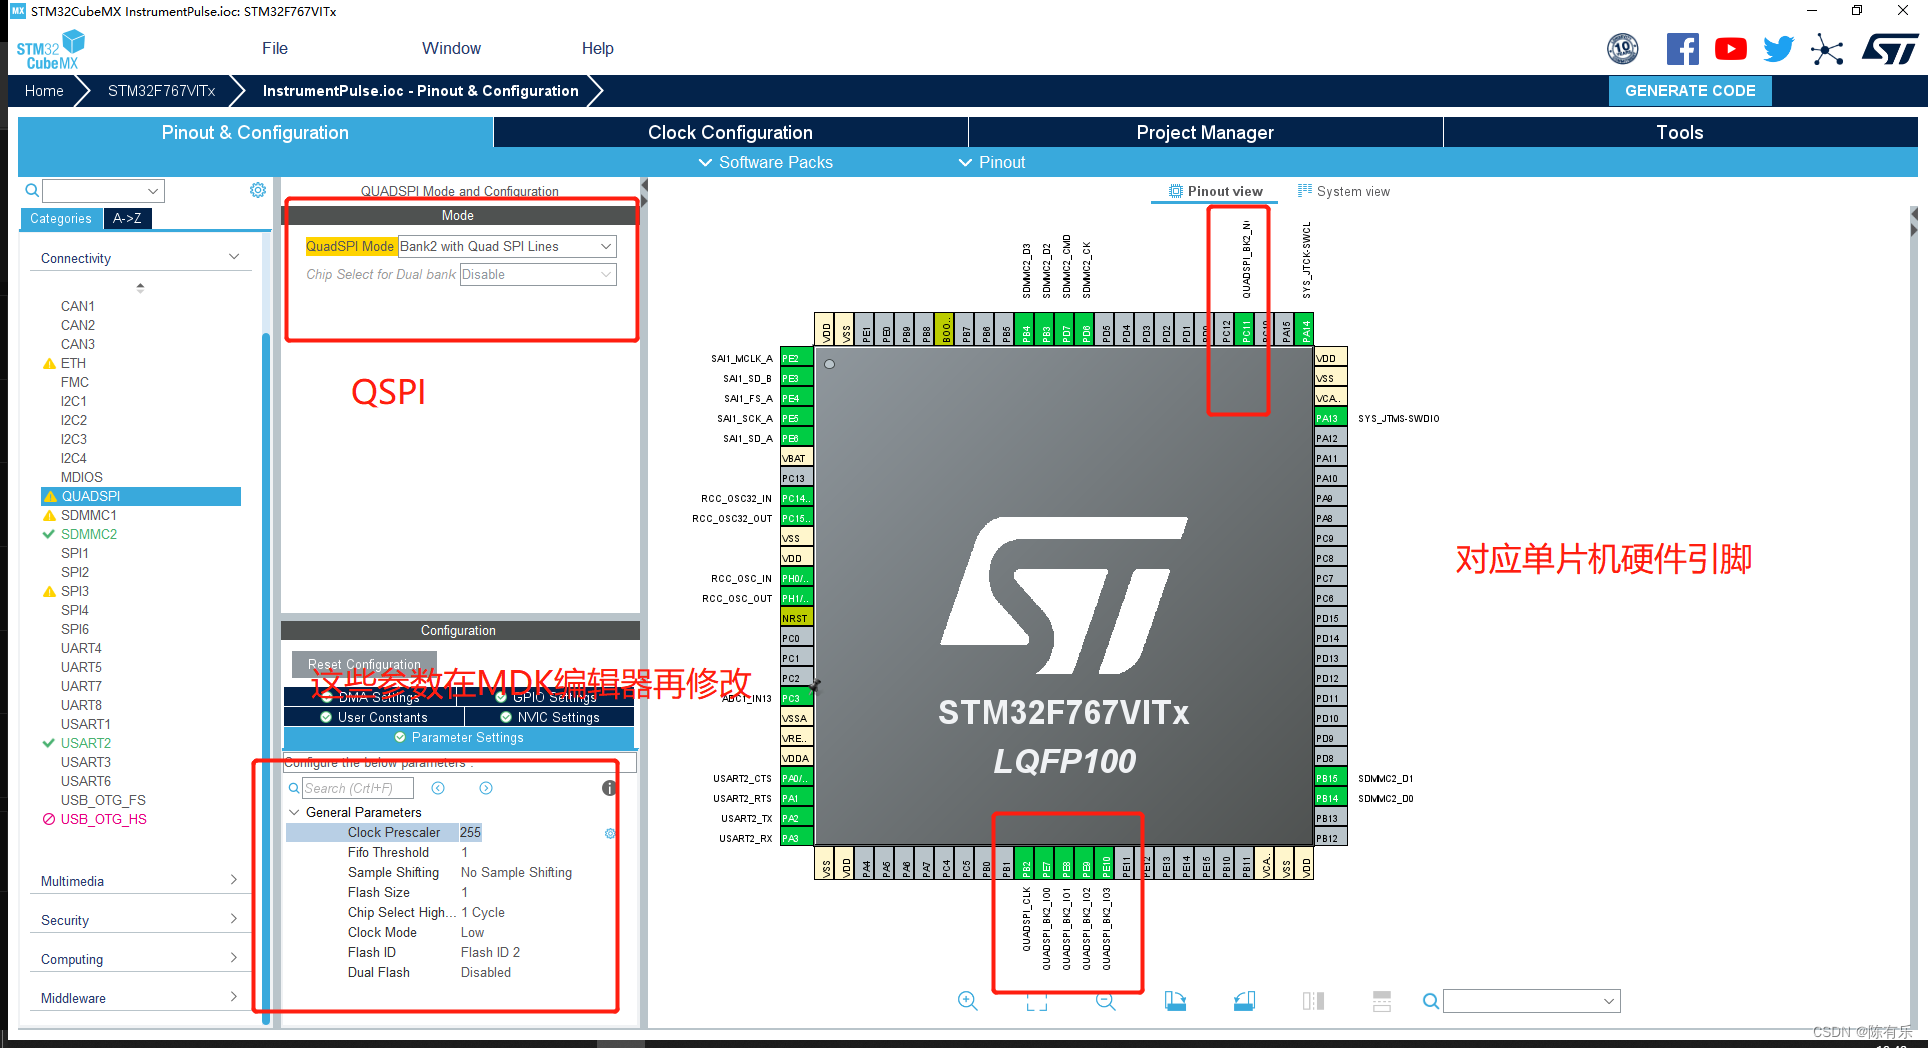Click the parameter search input field
This screenshot has width=1928, height=1048.
[358, 788]
